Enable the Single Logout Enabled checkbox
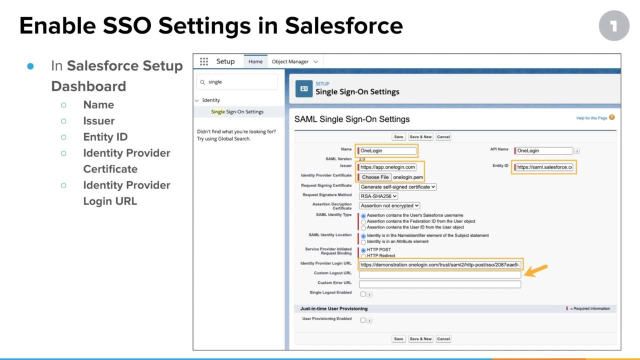The image size is (640, 360). click(363, 294)
